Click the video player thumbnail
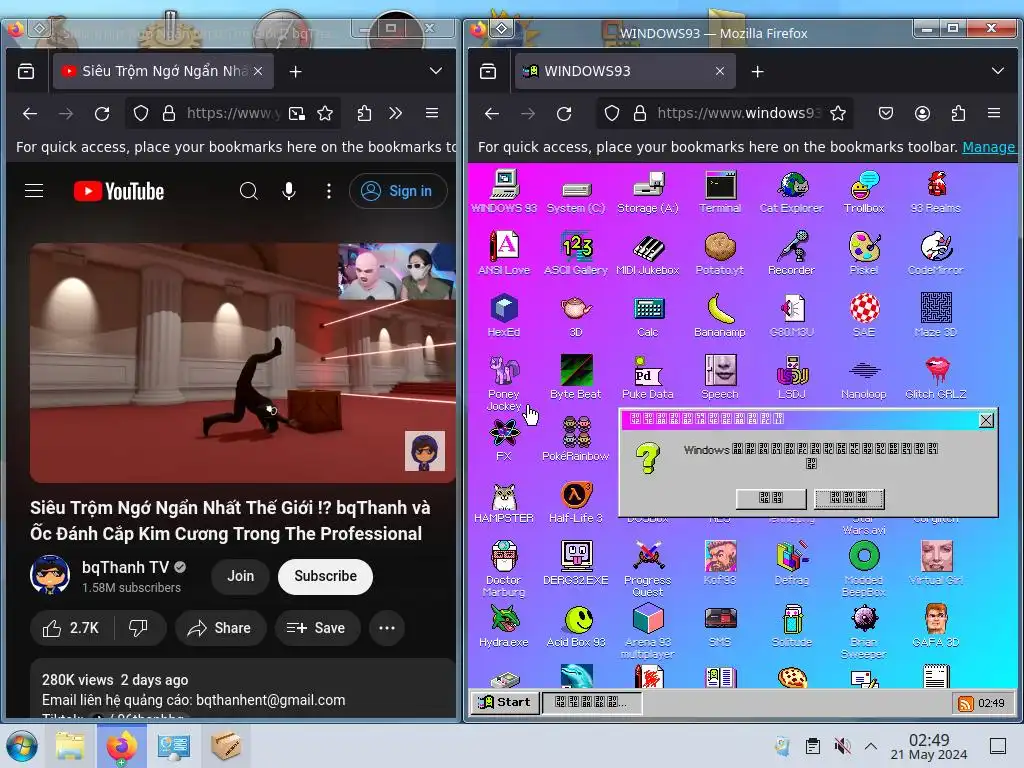The image size is (1024, 768). click(x=243, y=362)
